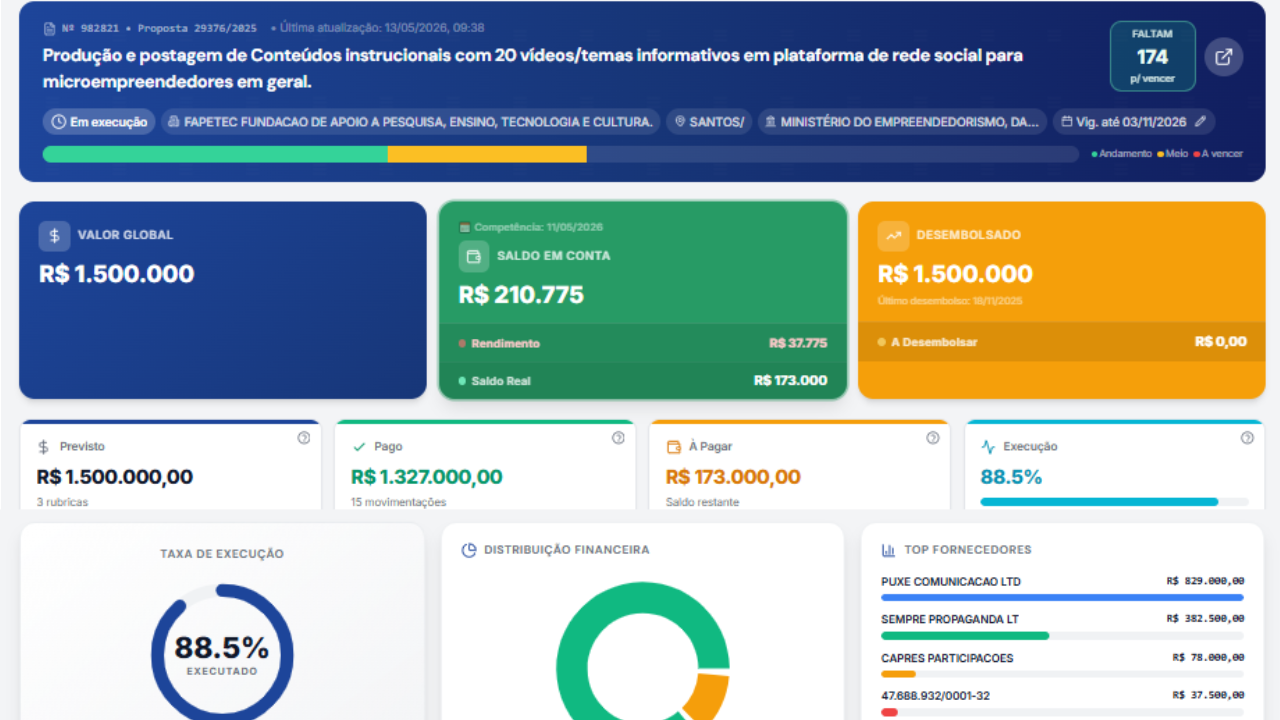
Task: Click the R$ 1.500.000 Valor Global amount
Action: click(x=117, y=274)
